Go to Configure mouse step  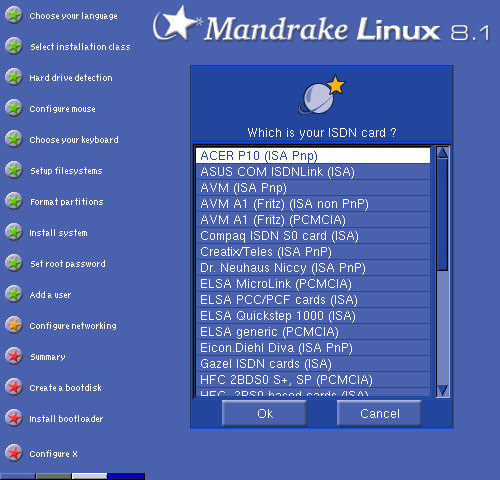62,109
